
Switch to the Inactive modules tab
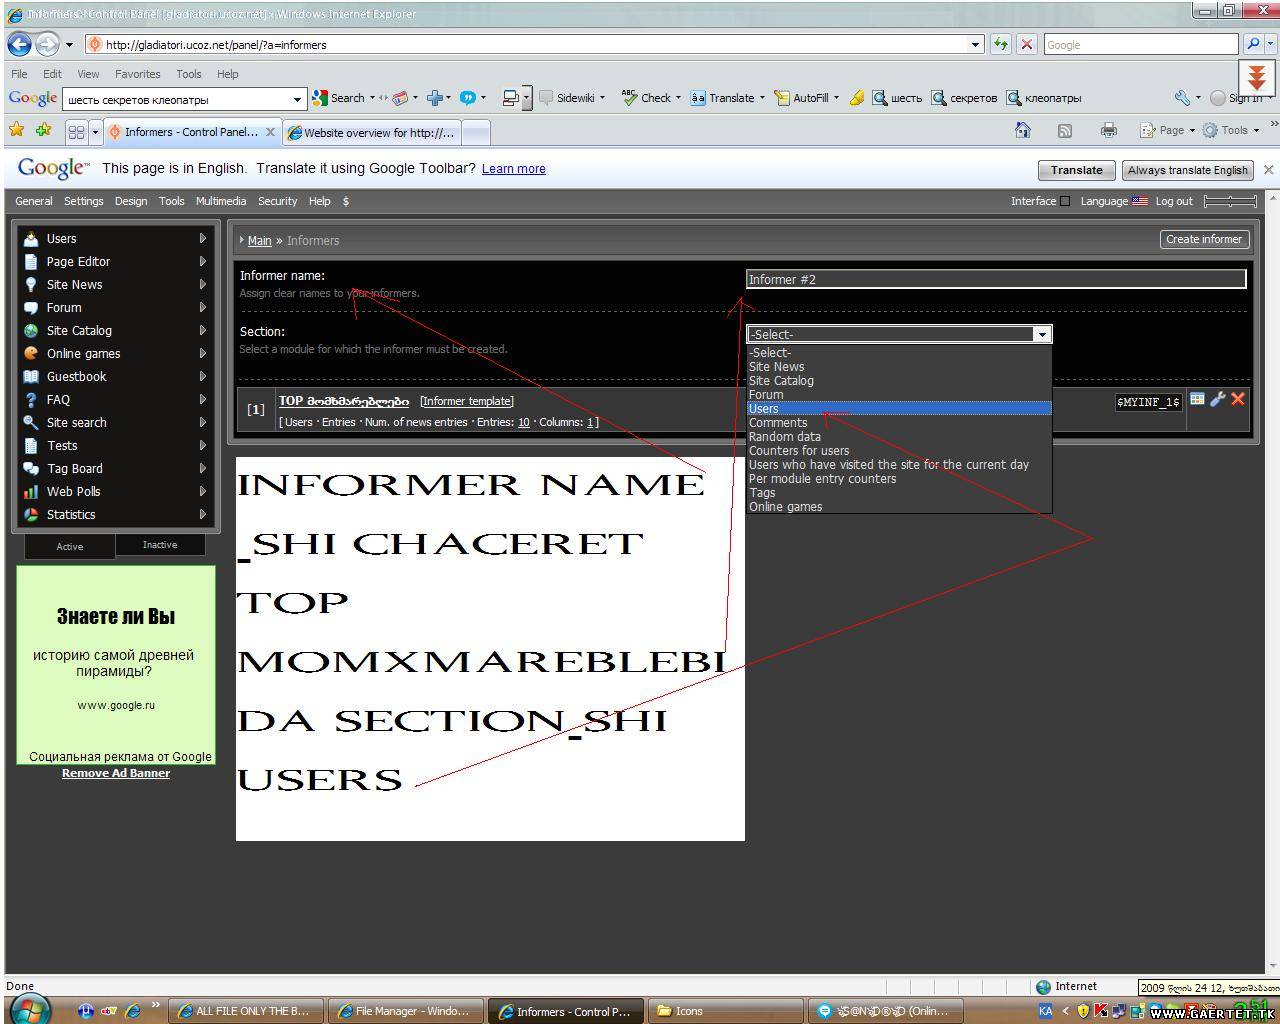(160, 545)
